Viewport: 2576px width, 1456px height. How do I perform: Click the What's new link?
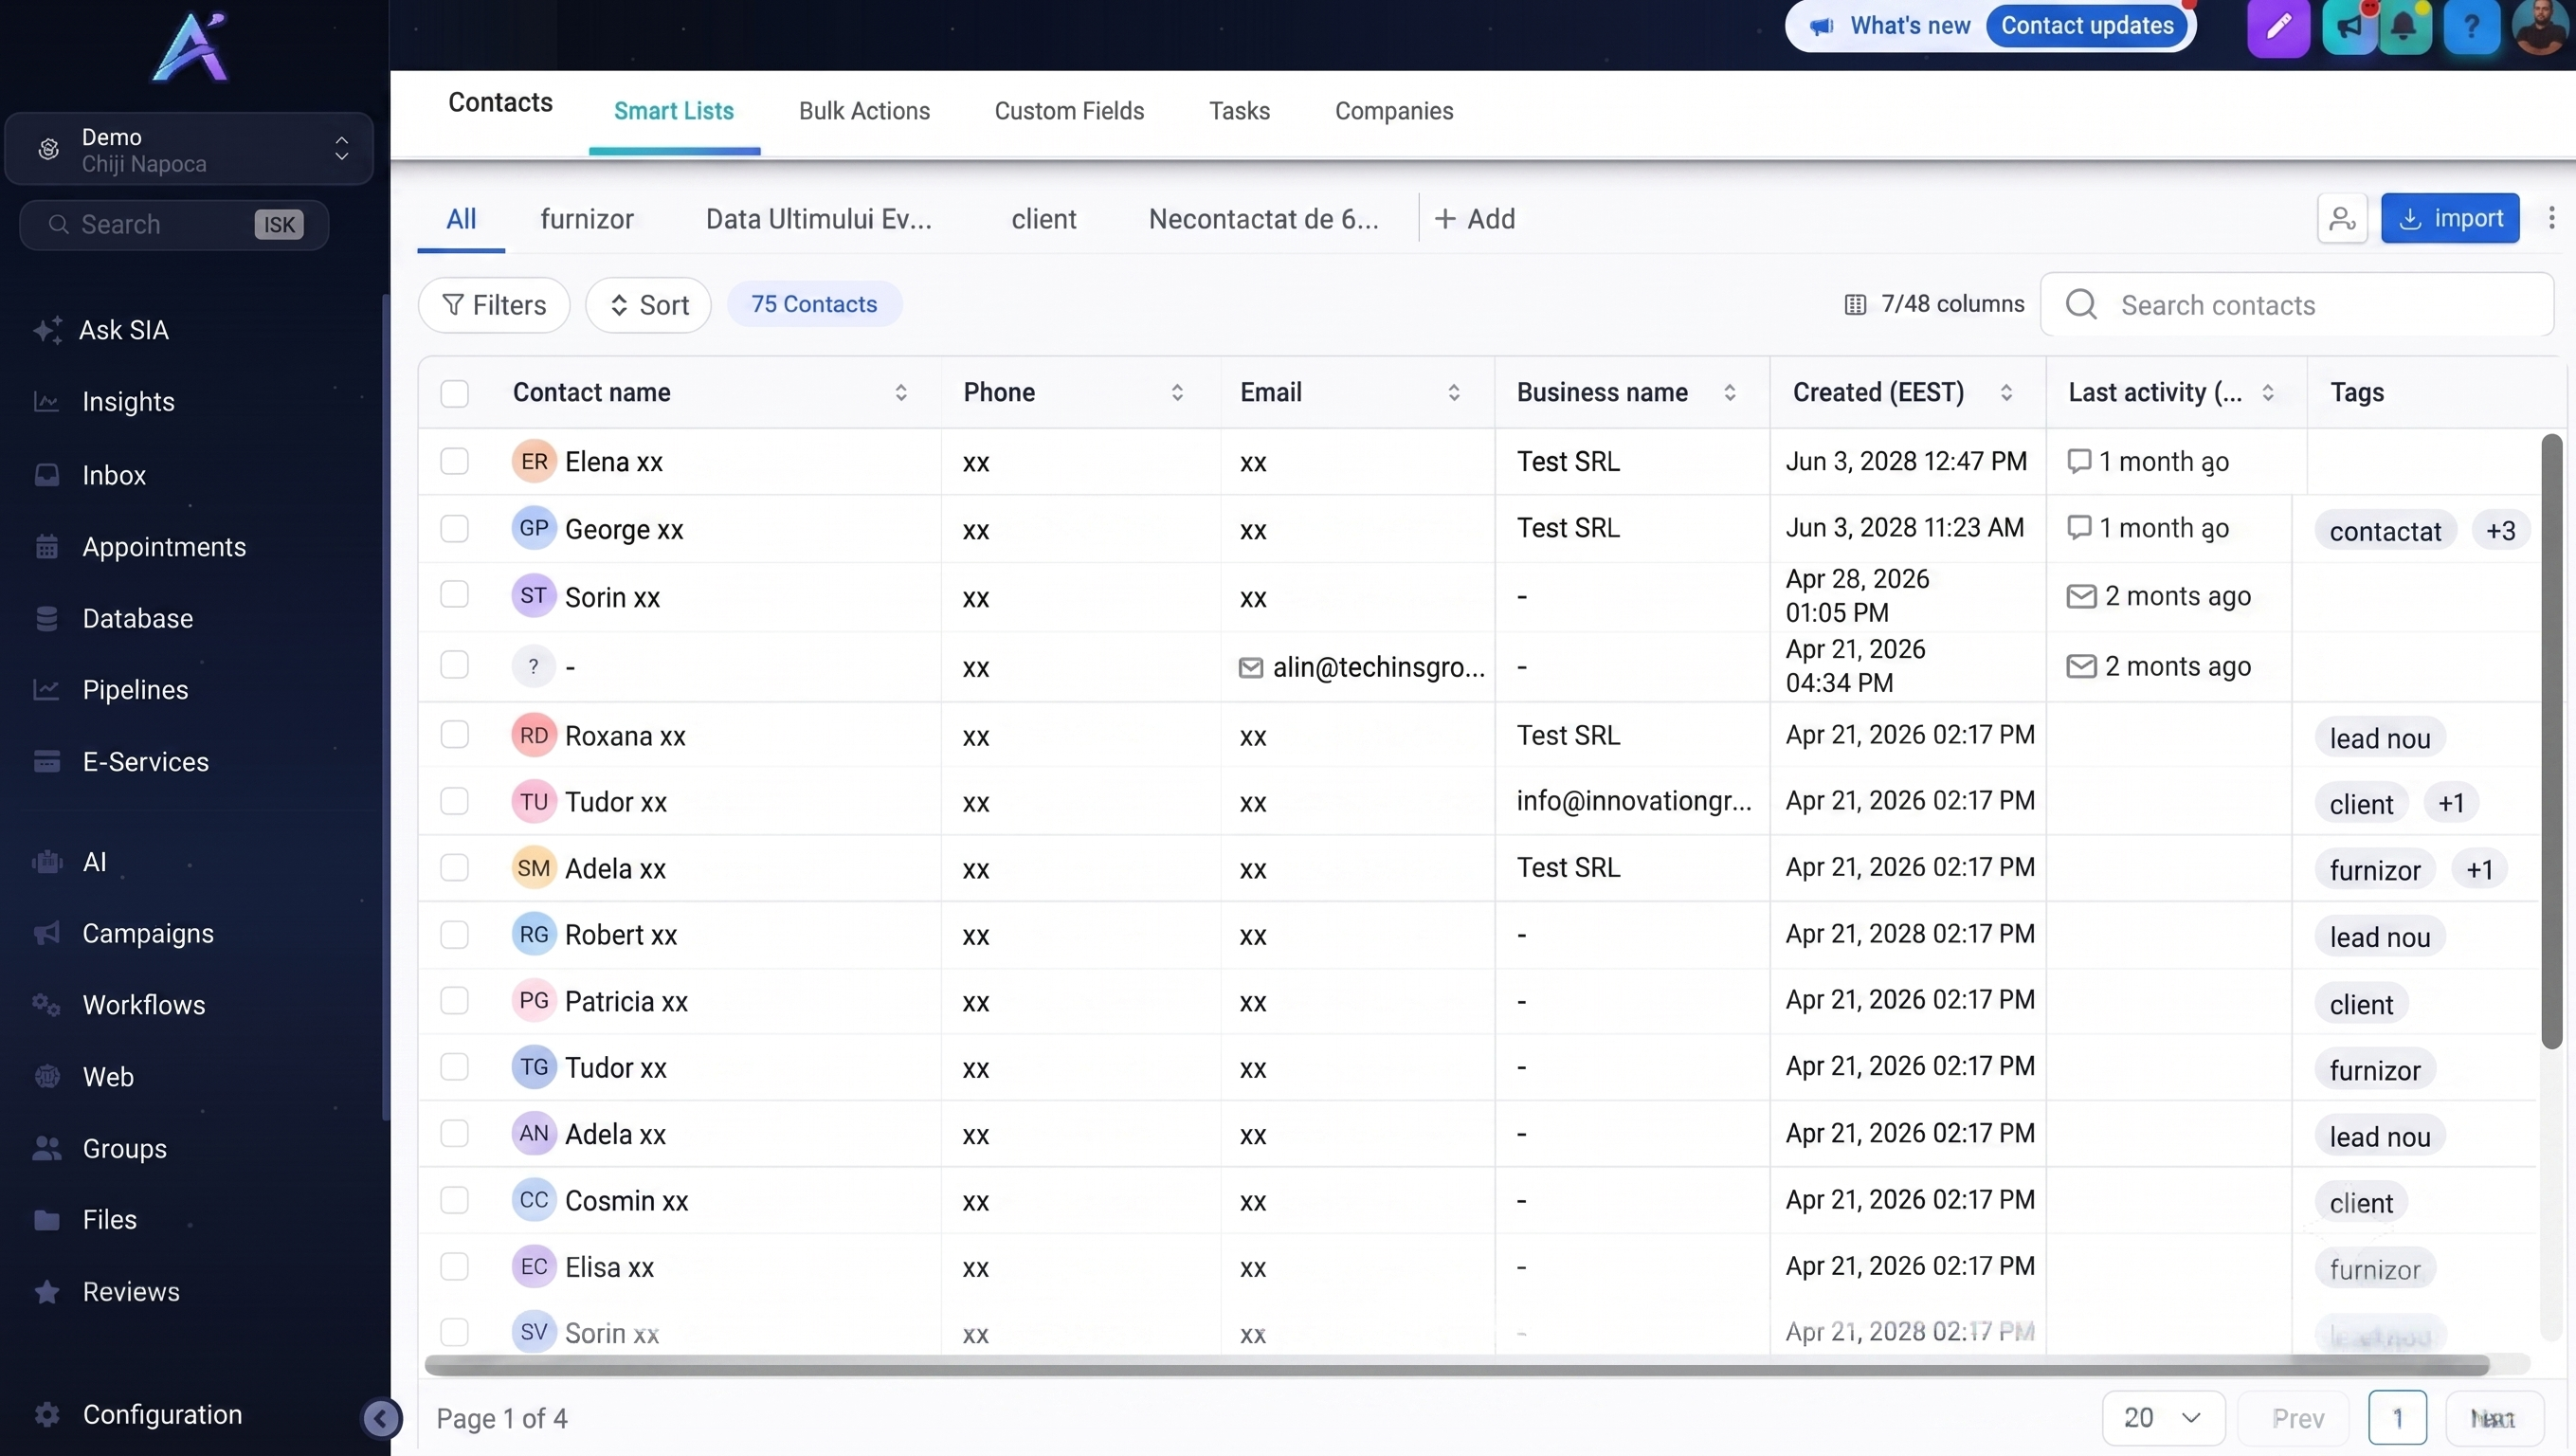click(1910, 25)
